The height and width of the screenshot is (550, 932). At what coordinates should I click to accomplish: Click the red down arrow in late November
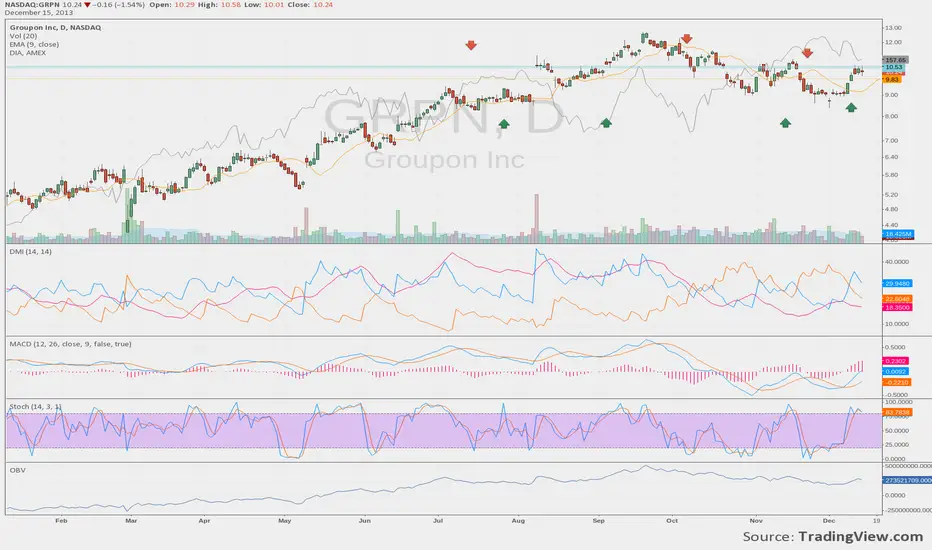coord(807,53)
